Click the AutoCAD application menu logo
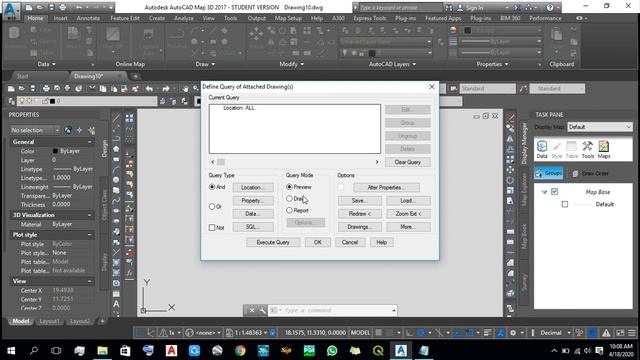Image resolution: width=640 pixels, height=360 pixels. pos(11,10)
